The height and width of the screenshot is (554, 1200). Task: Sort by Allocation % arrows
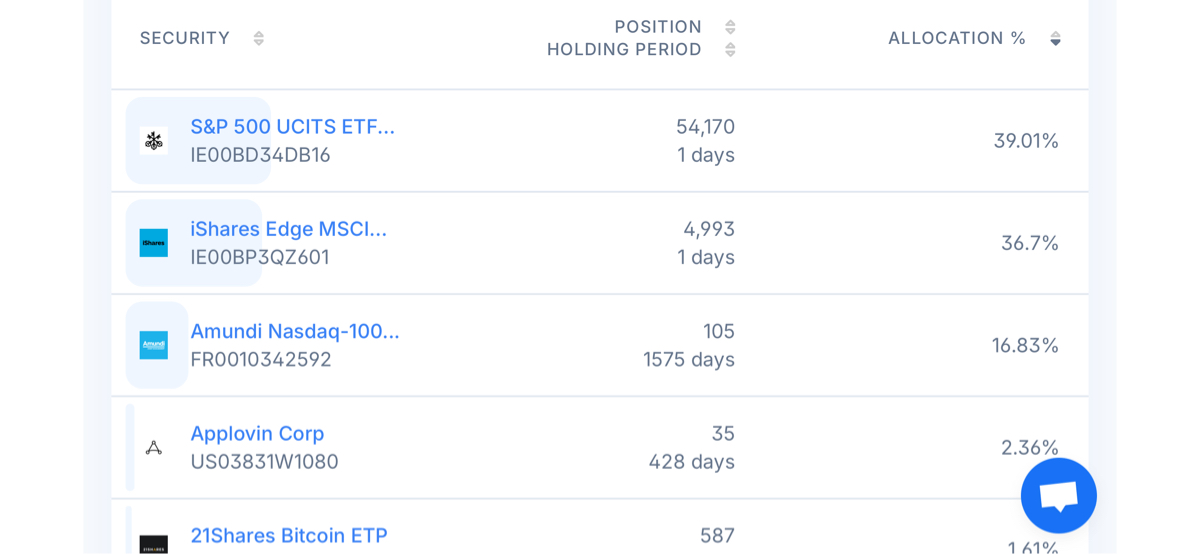(x=1055, y=38)
